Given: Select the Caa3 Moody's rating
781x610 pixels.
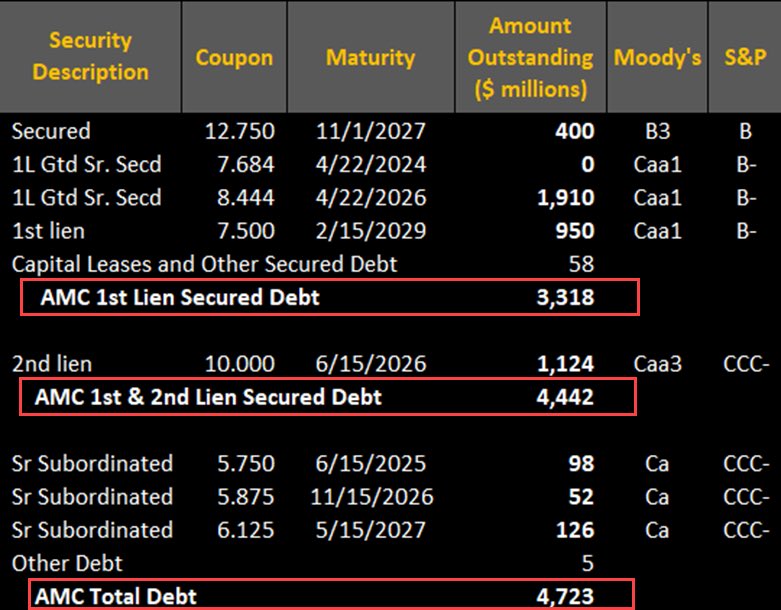Looking at the screenshot, I should click(x=657, y=364).
